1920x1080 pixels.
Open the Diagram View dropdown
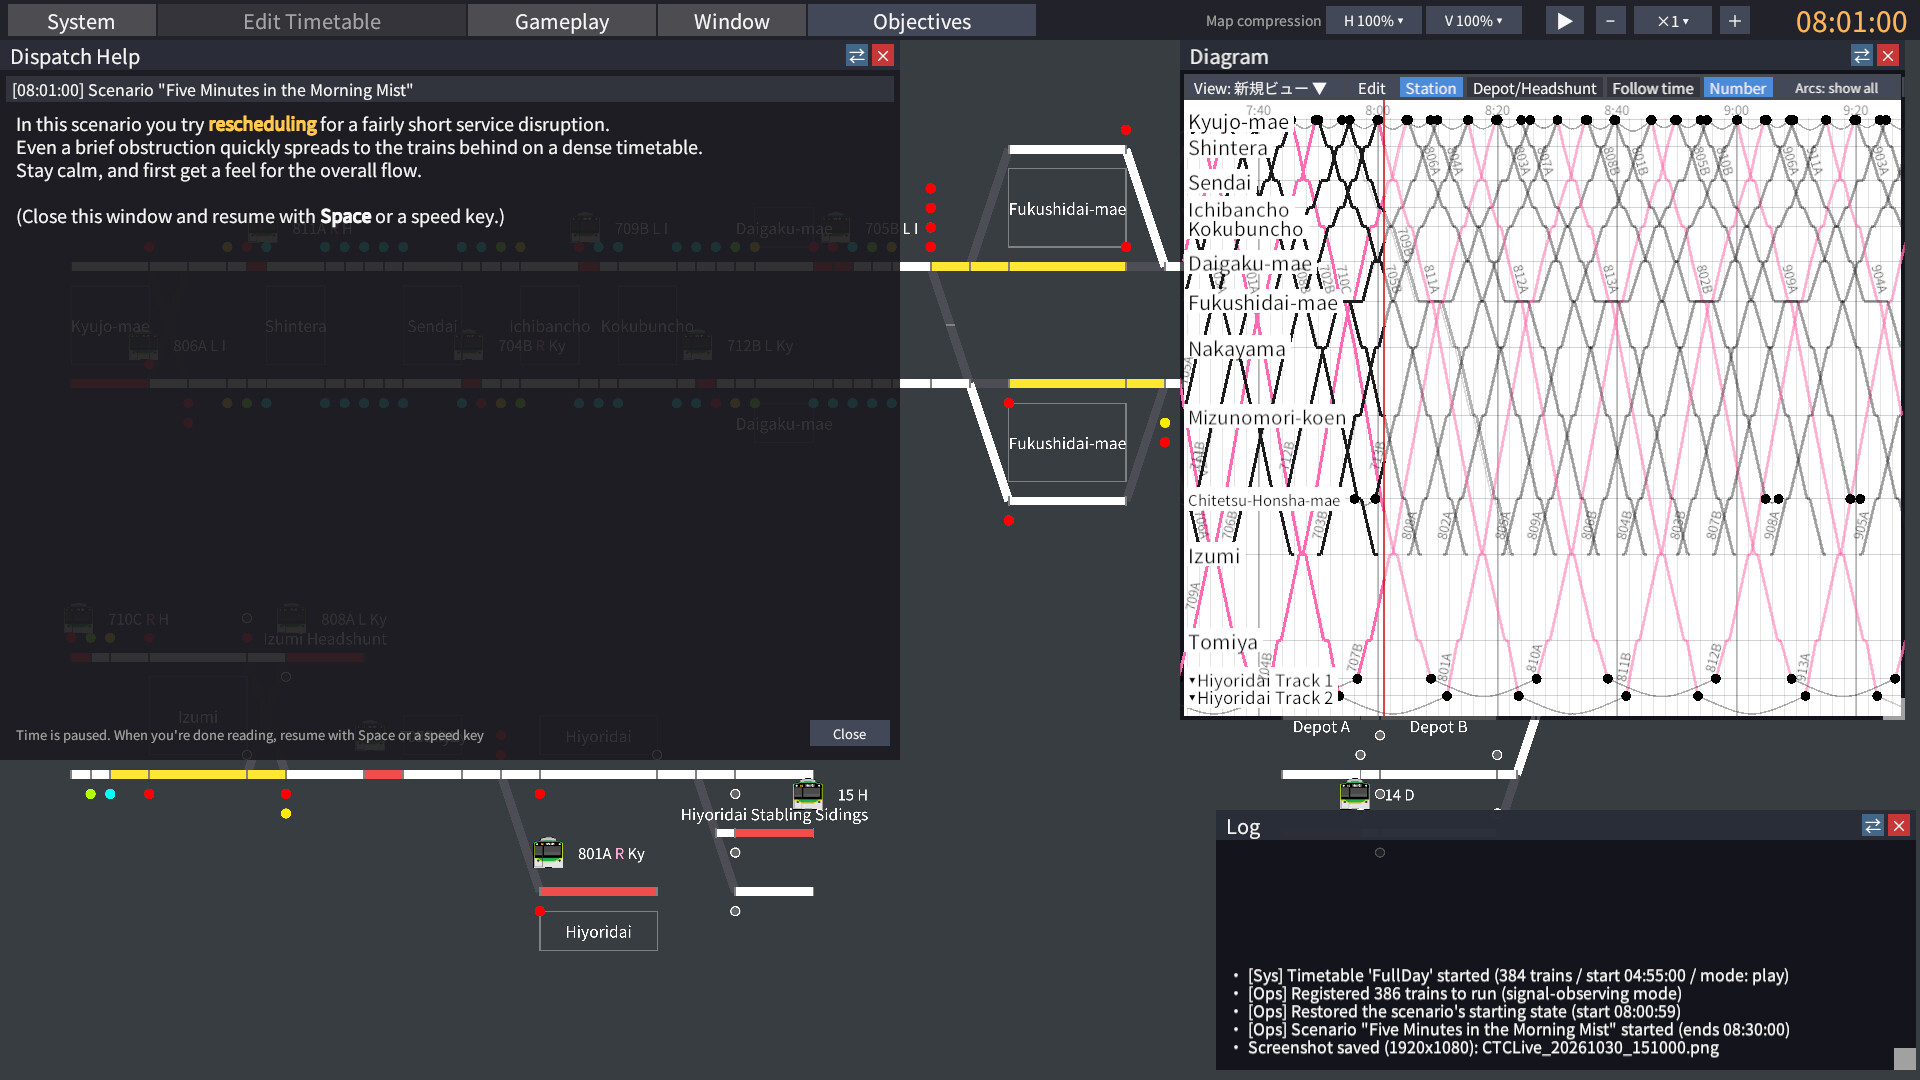point(1260,88)
